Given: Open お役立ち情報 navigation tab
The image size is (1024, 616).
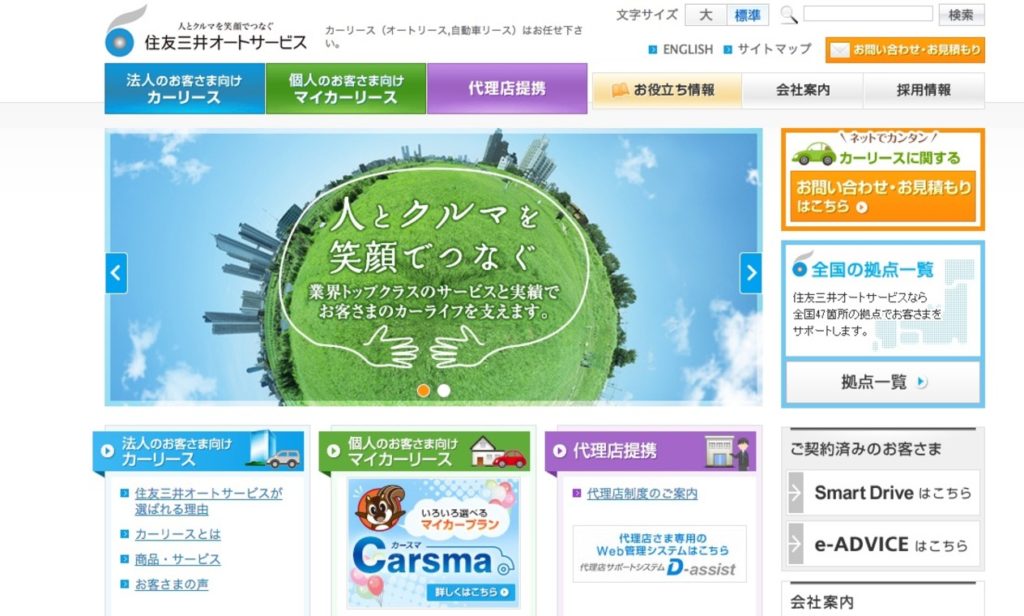Looking at the screenshot, I should (x=667, y=90).
